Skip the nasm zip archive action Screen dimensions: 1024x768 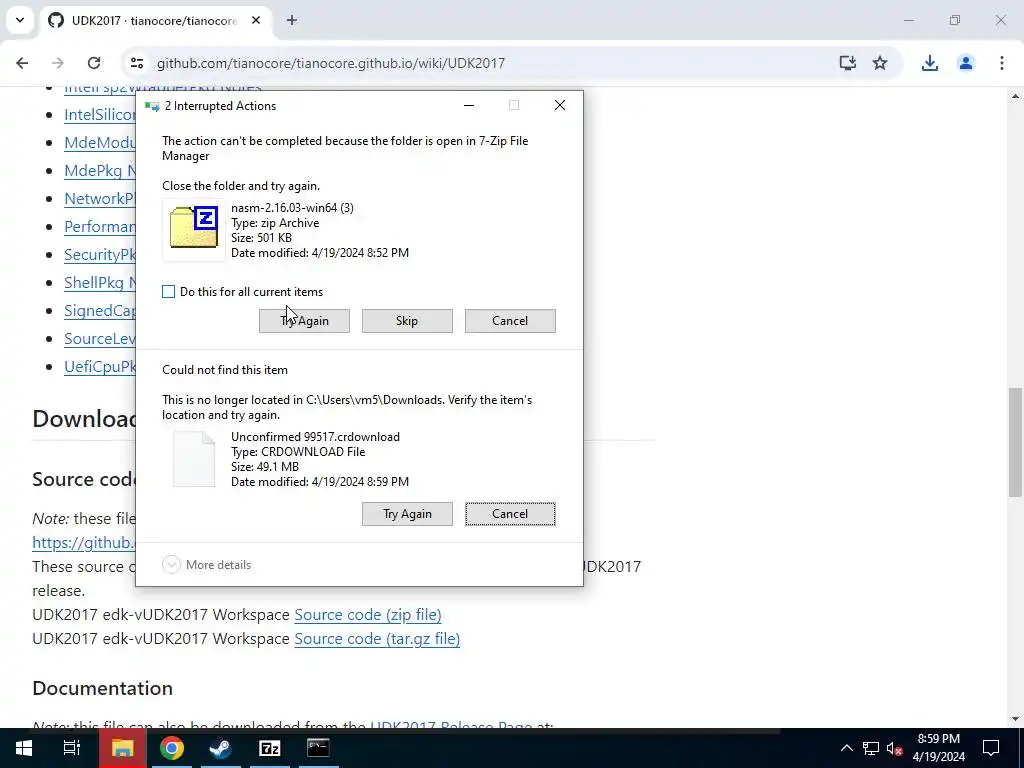coord(407,321)
